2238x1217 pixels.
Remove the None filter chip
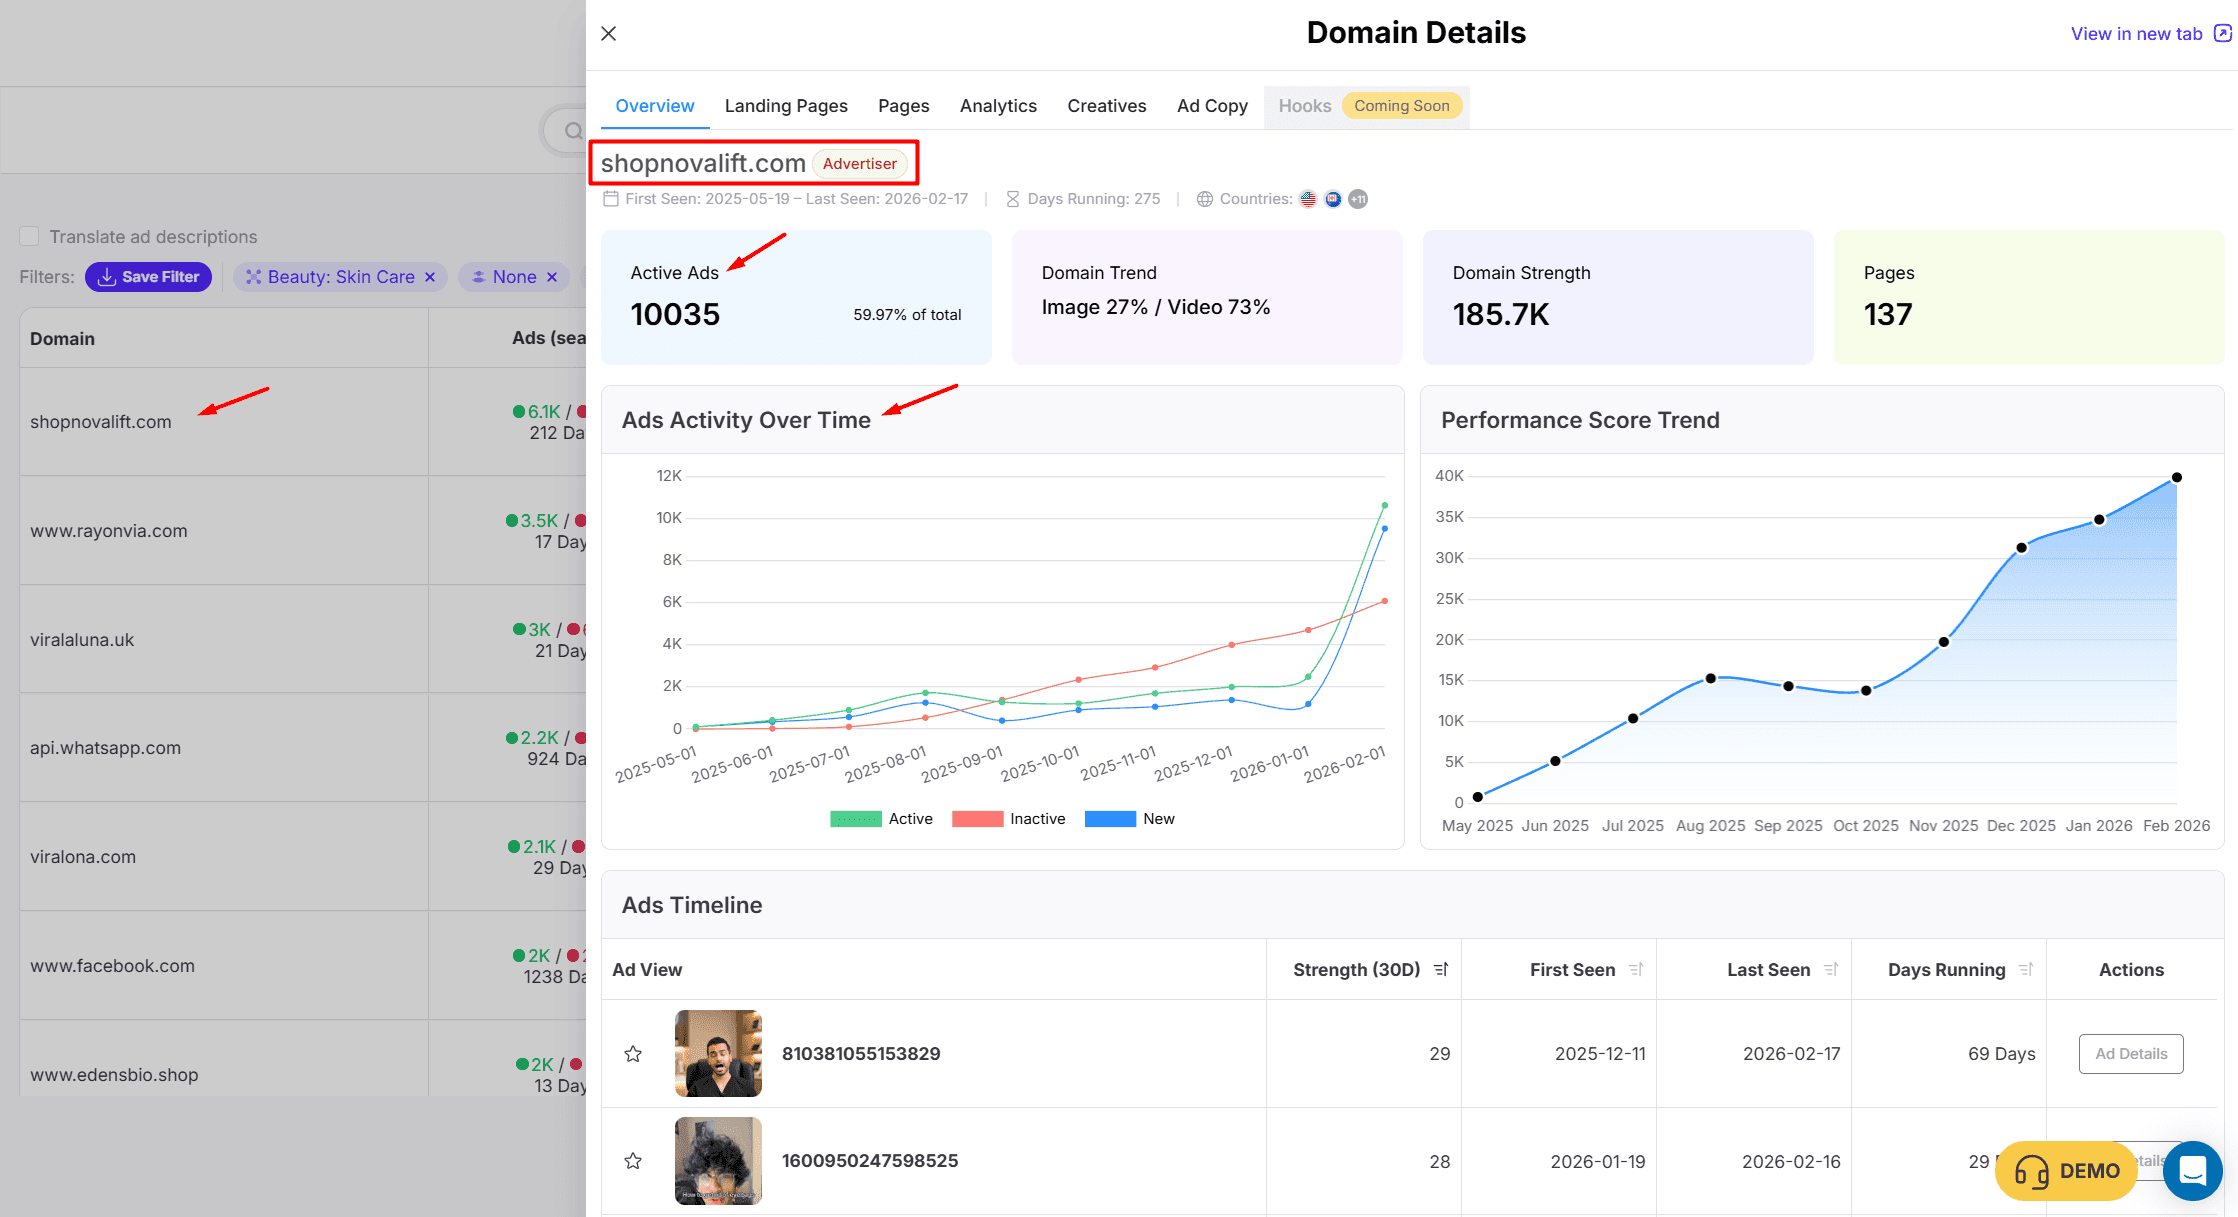coord(552,277)
